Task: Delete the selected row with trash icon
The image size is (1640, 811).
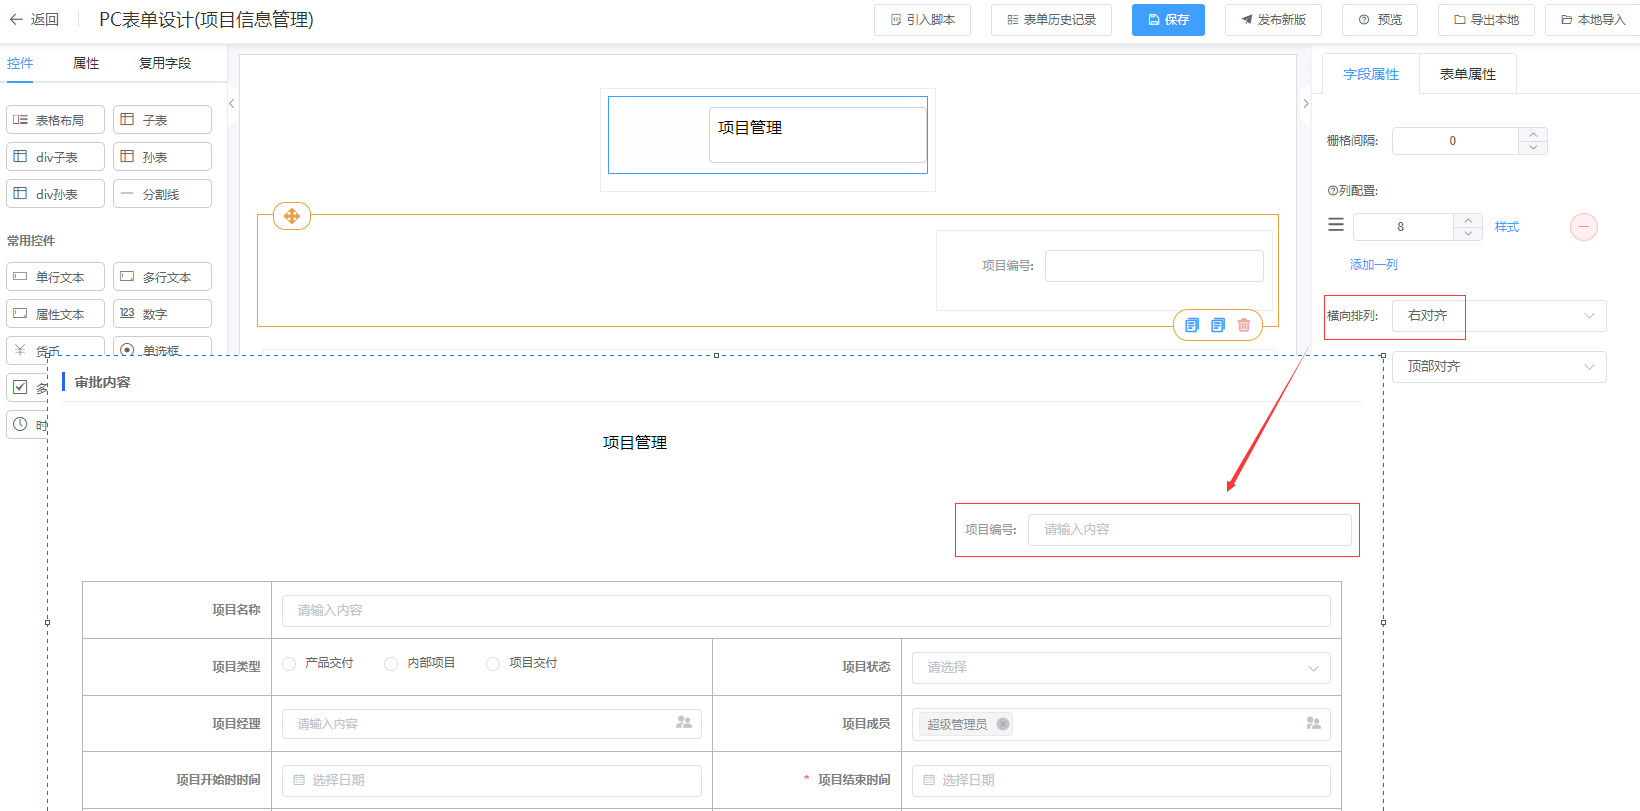Action: coord(1244,325)
